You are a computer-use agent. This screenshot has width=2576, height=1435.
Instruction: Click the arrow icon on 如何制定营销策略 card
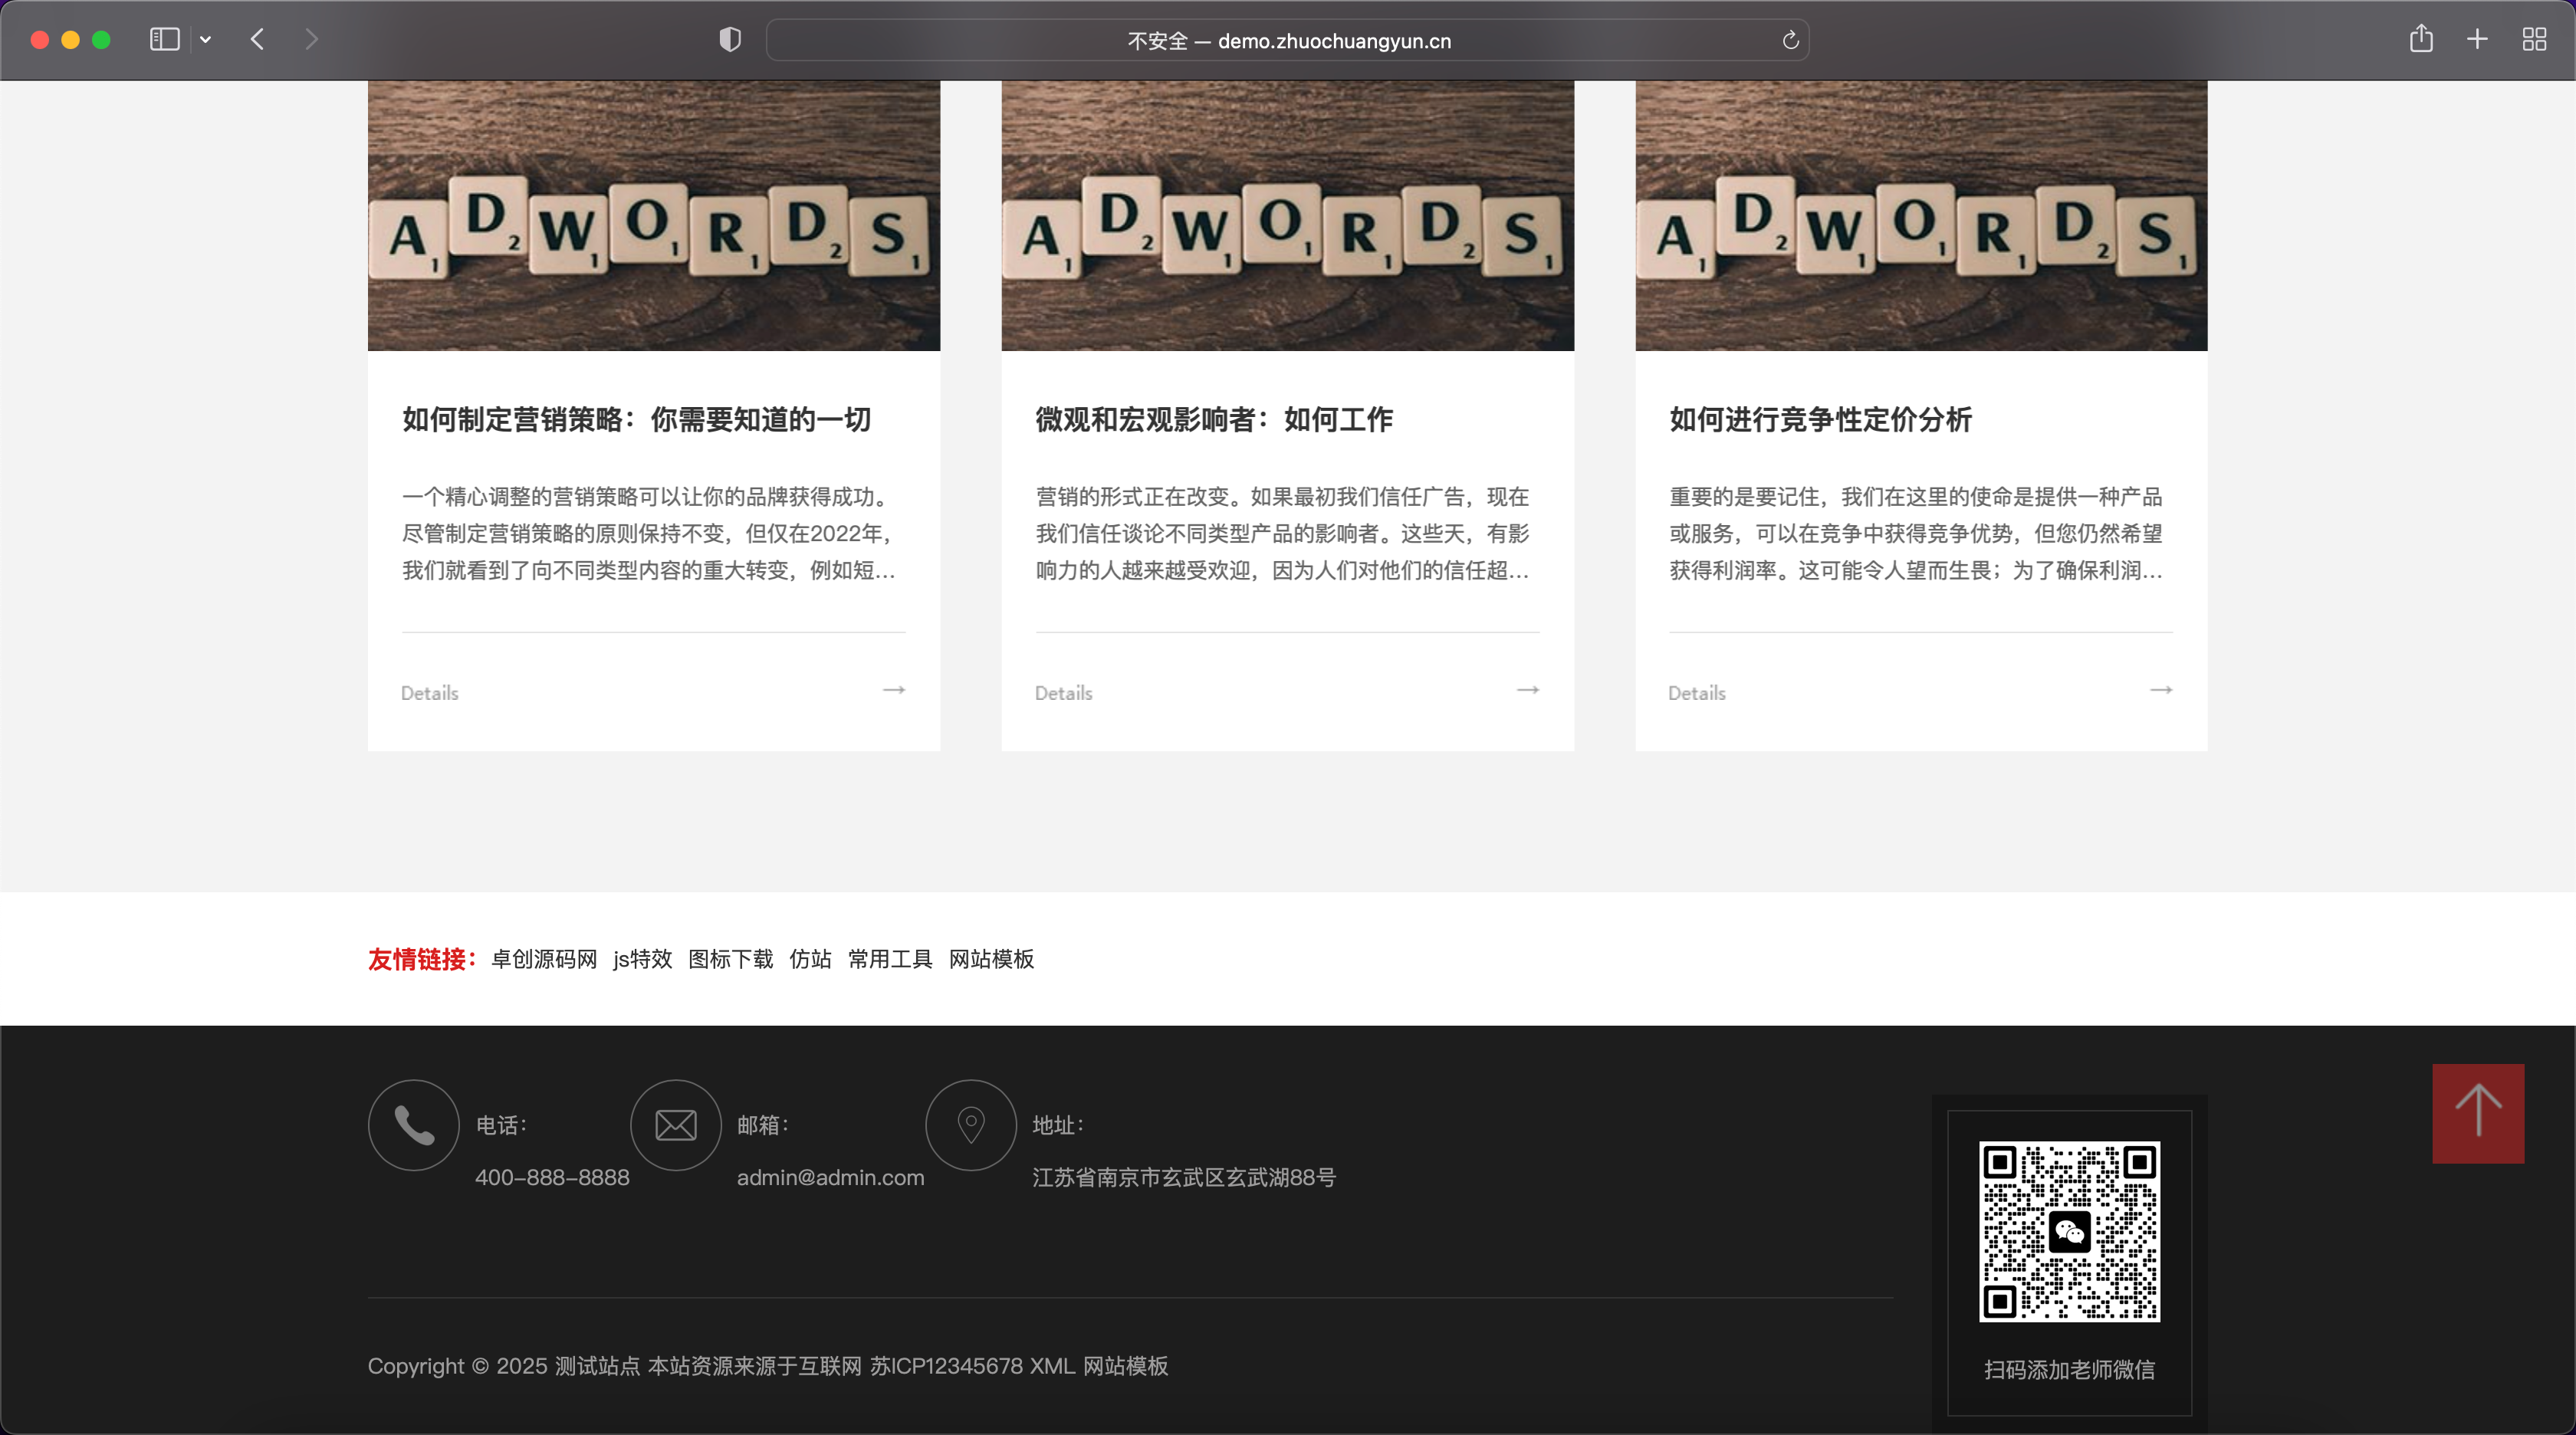(894, 690)
